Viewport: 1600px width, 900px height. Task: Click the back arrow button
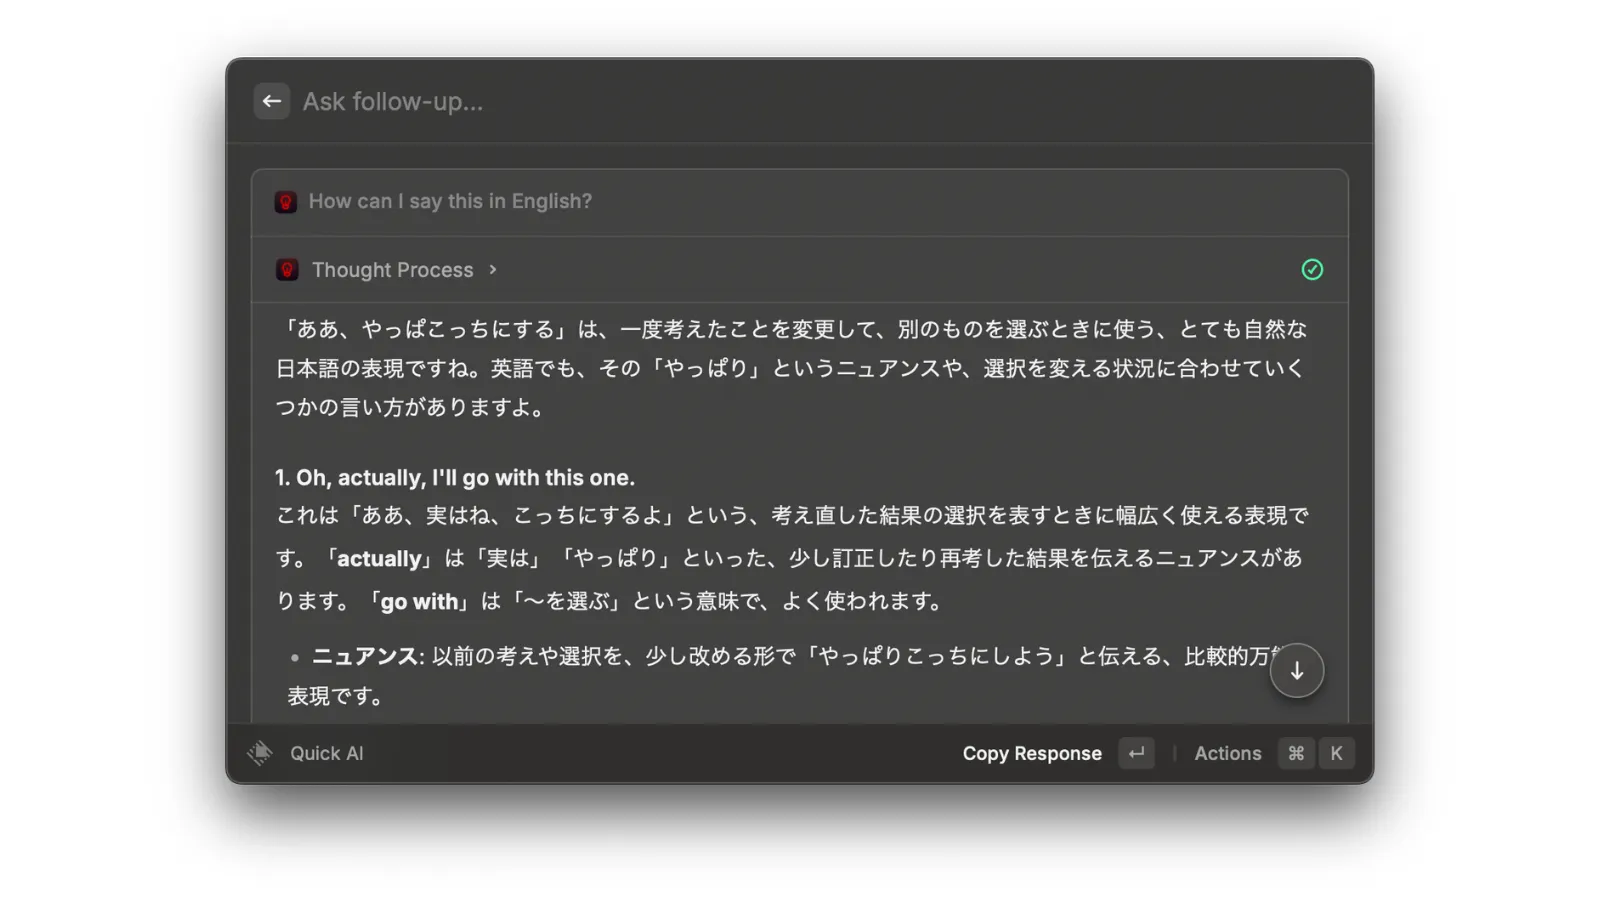tap(271, 101)
